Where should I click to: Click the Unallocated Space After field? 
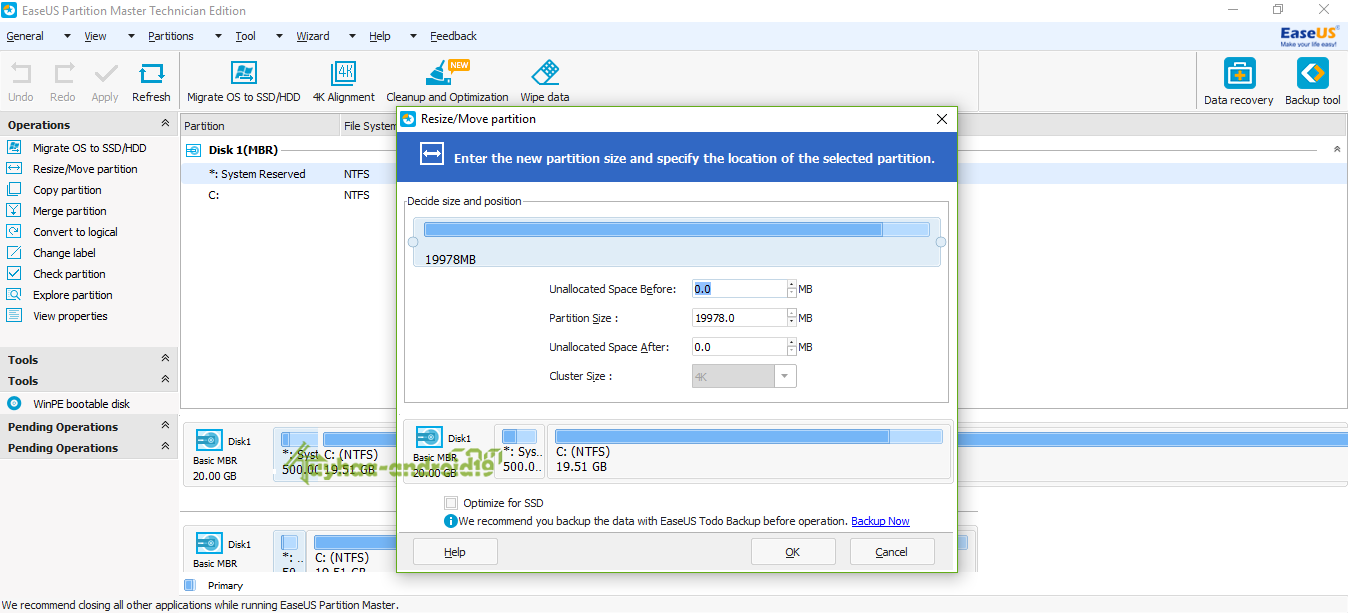[x=739, y=347]
